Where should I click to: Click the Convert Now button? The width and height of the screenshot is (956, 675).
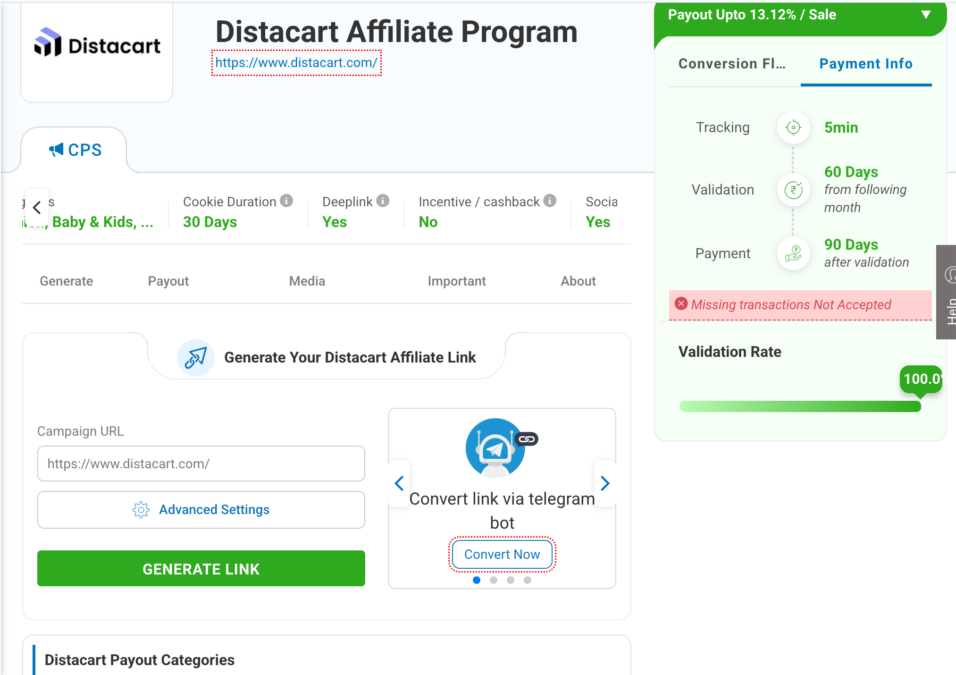[502, 554]
